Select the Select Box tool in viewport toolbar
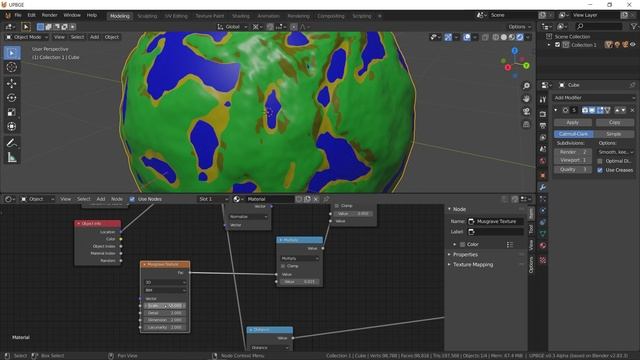This screenshot has height=360, width=640. [x=12, y=53]
